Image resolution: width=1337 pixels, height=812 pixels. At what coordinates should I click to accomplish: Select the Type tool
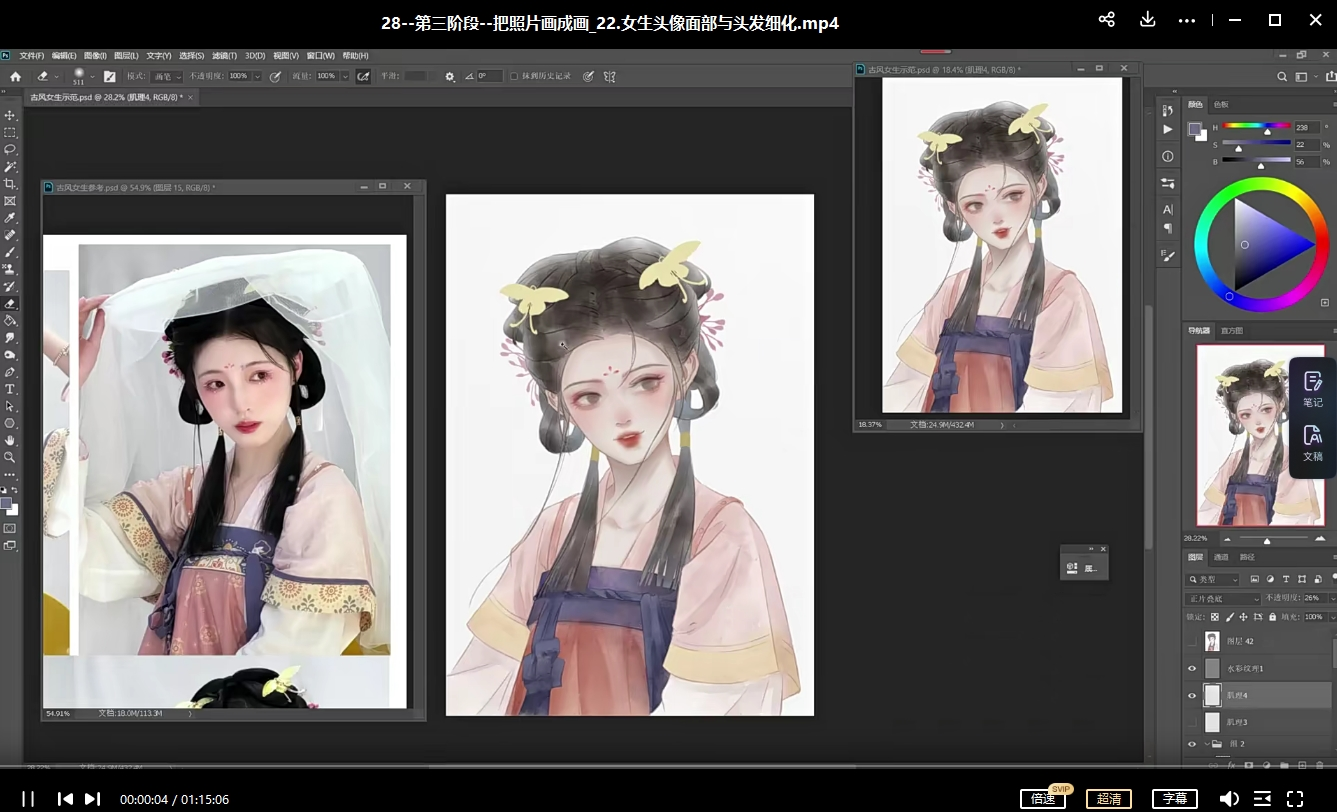pyautogui.click(x=10, y=388)
